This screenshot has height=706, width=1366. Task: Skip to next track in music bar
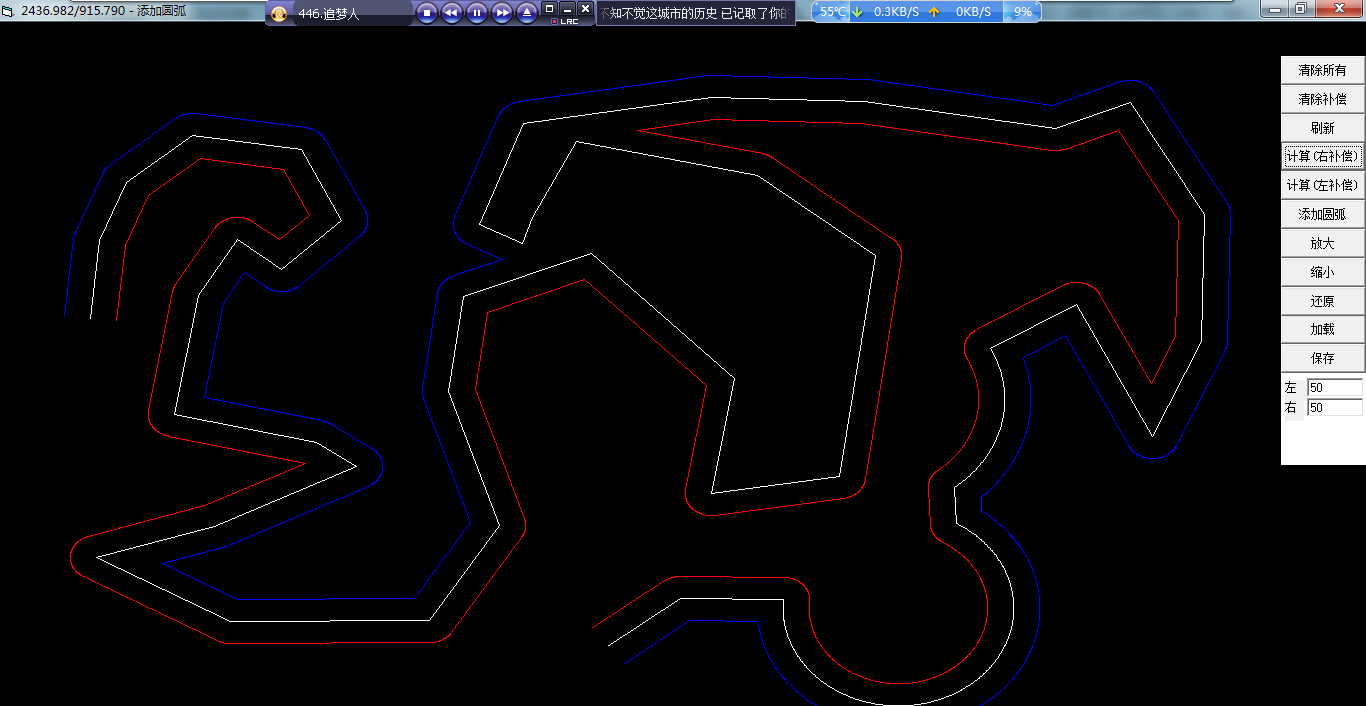pos(502,13)
